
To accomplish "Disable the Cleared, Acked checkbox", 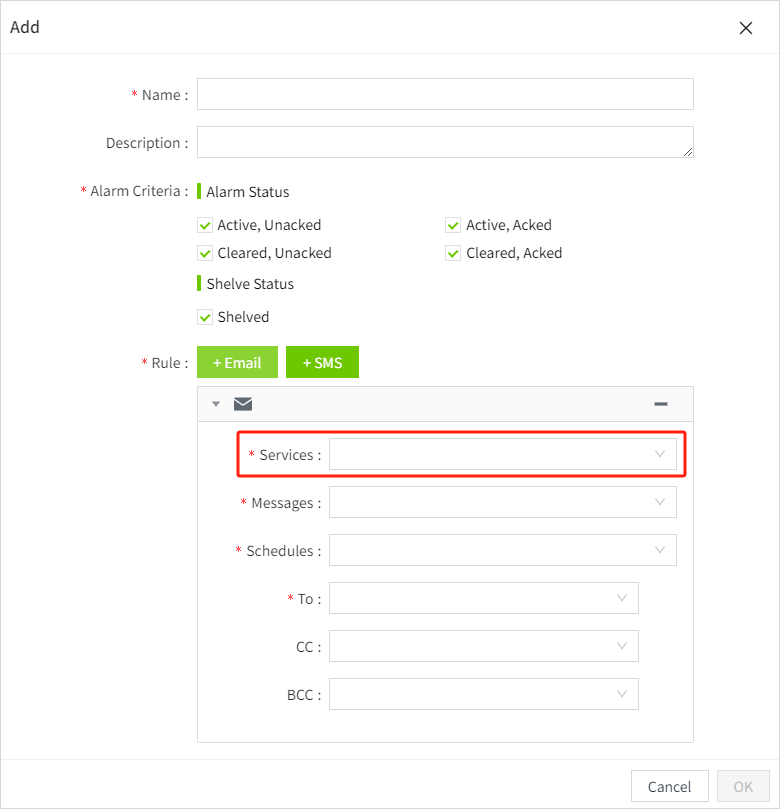I will 453,253.
